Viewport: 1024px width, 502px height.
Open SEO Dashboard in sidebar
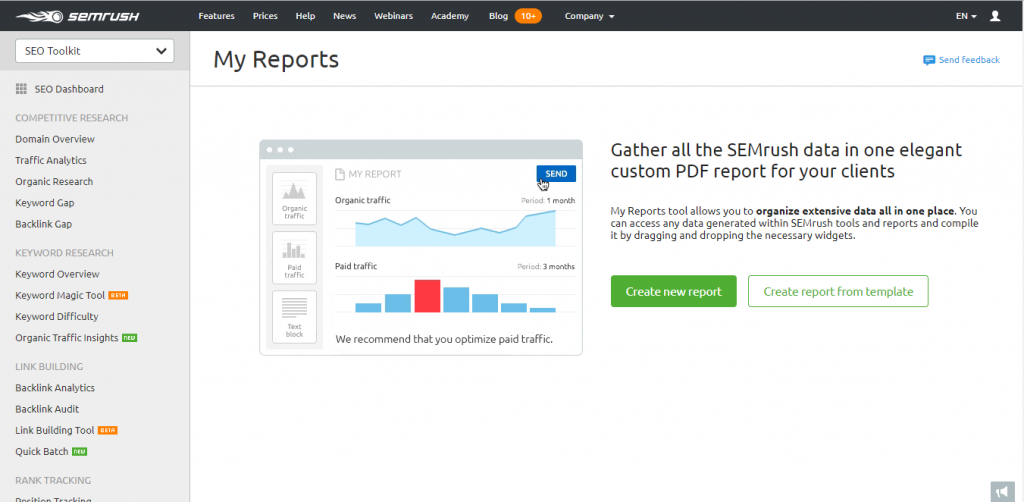[69, 89]
